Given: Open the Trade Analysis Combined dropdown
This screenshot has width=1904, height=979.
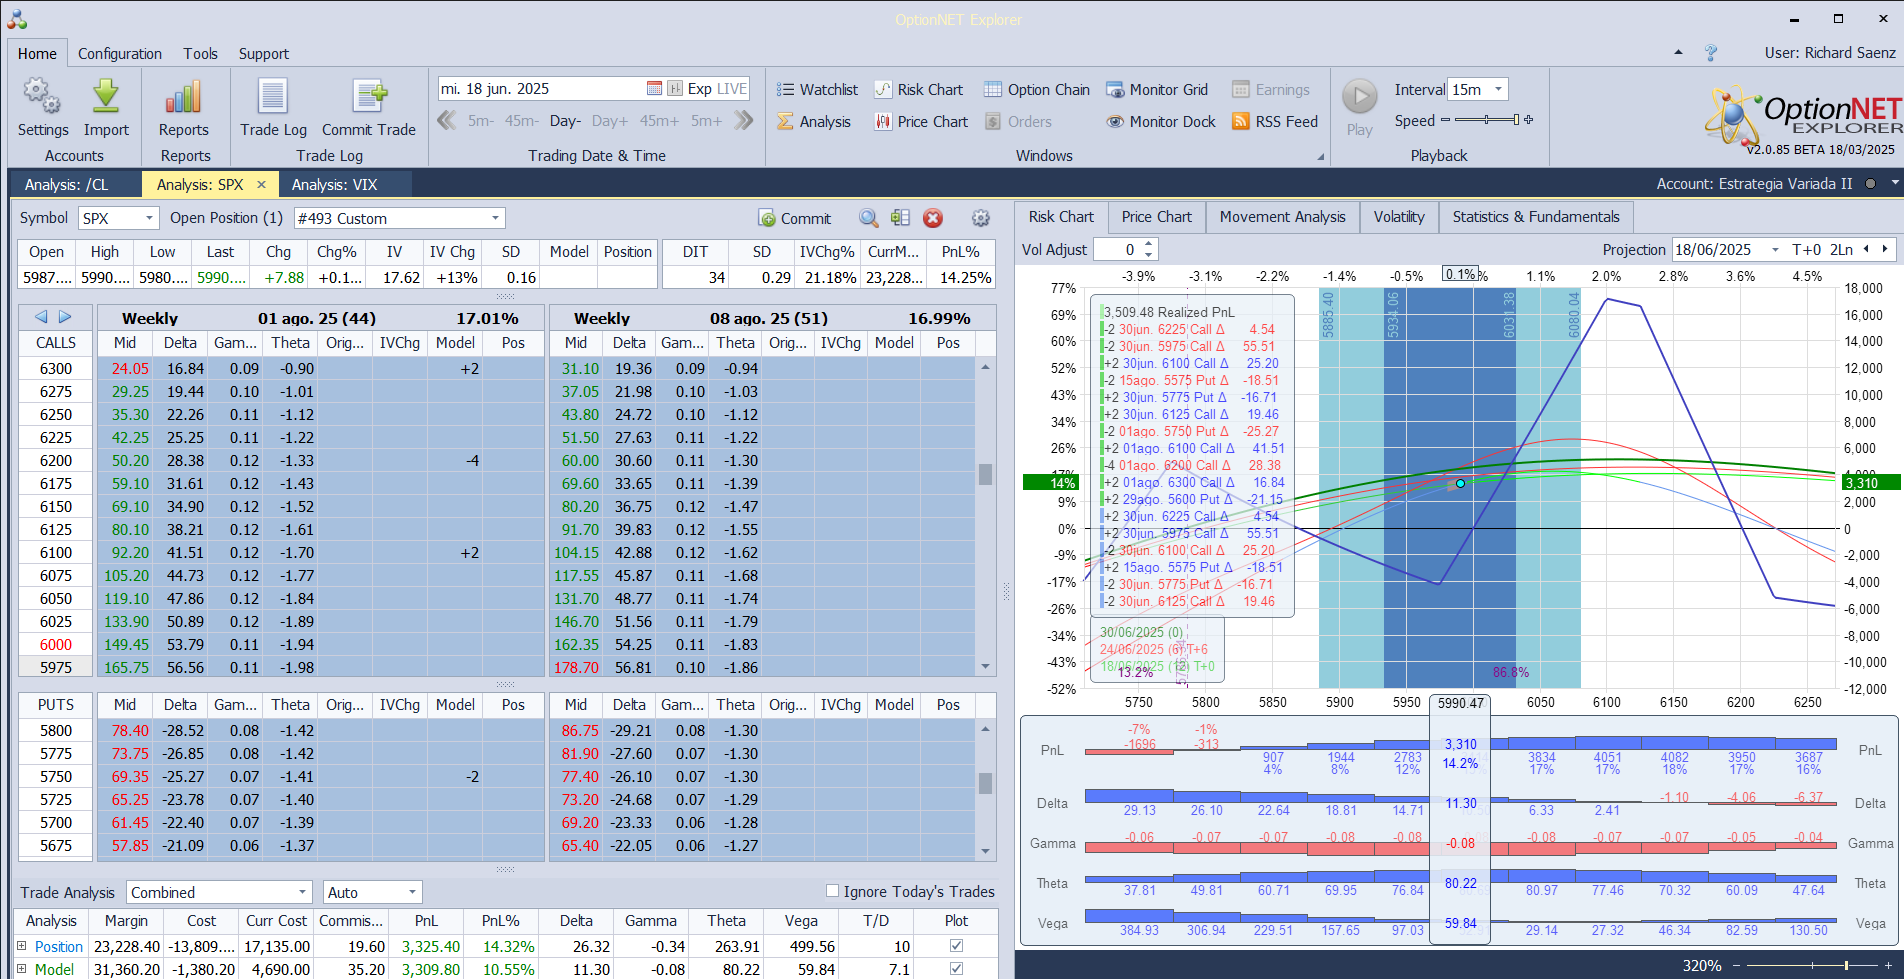Looking at the screenshot, I should 303,892.
